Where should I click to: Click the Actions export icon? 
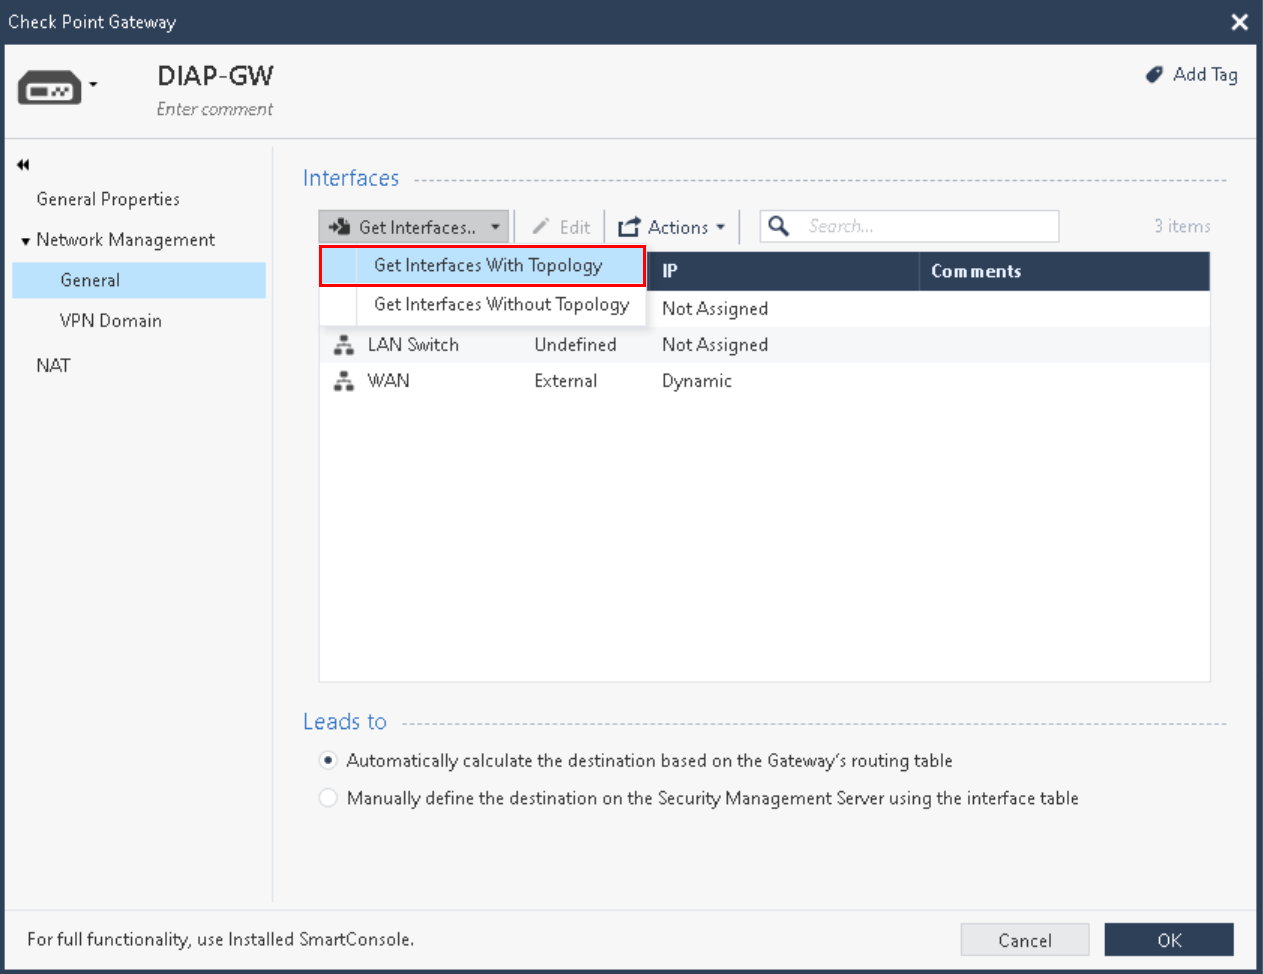point(629,228)
